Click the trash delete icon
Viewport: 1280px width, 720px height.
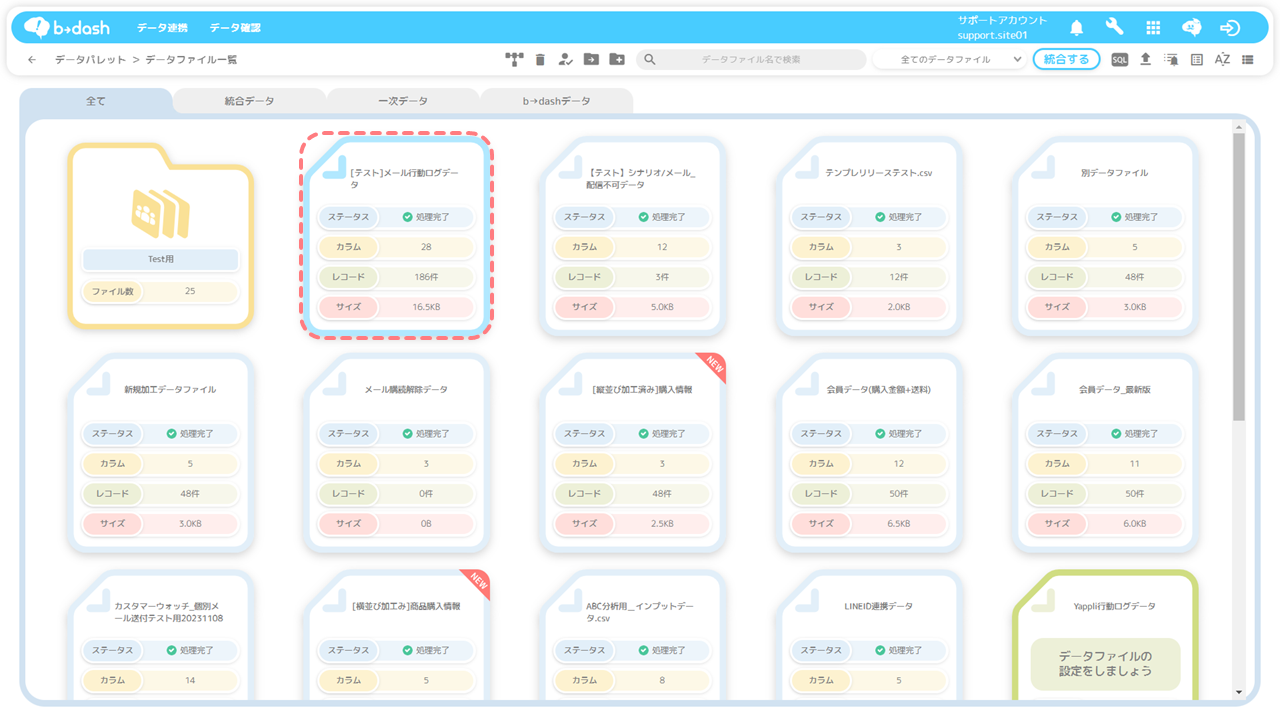[x=540, y=60]
